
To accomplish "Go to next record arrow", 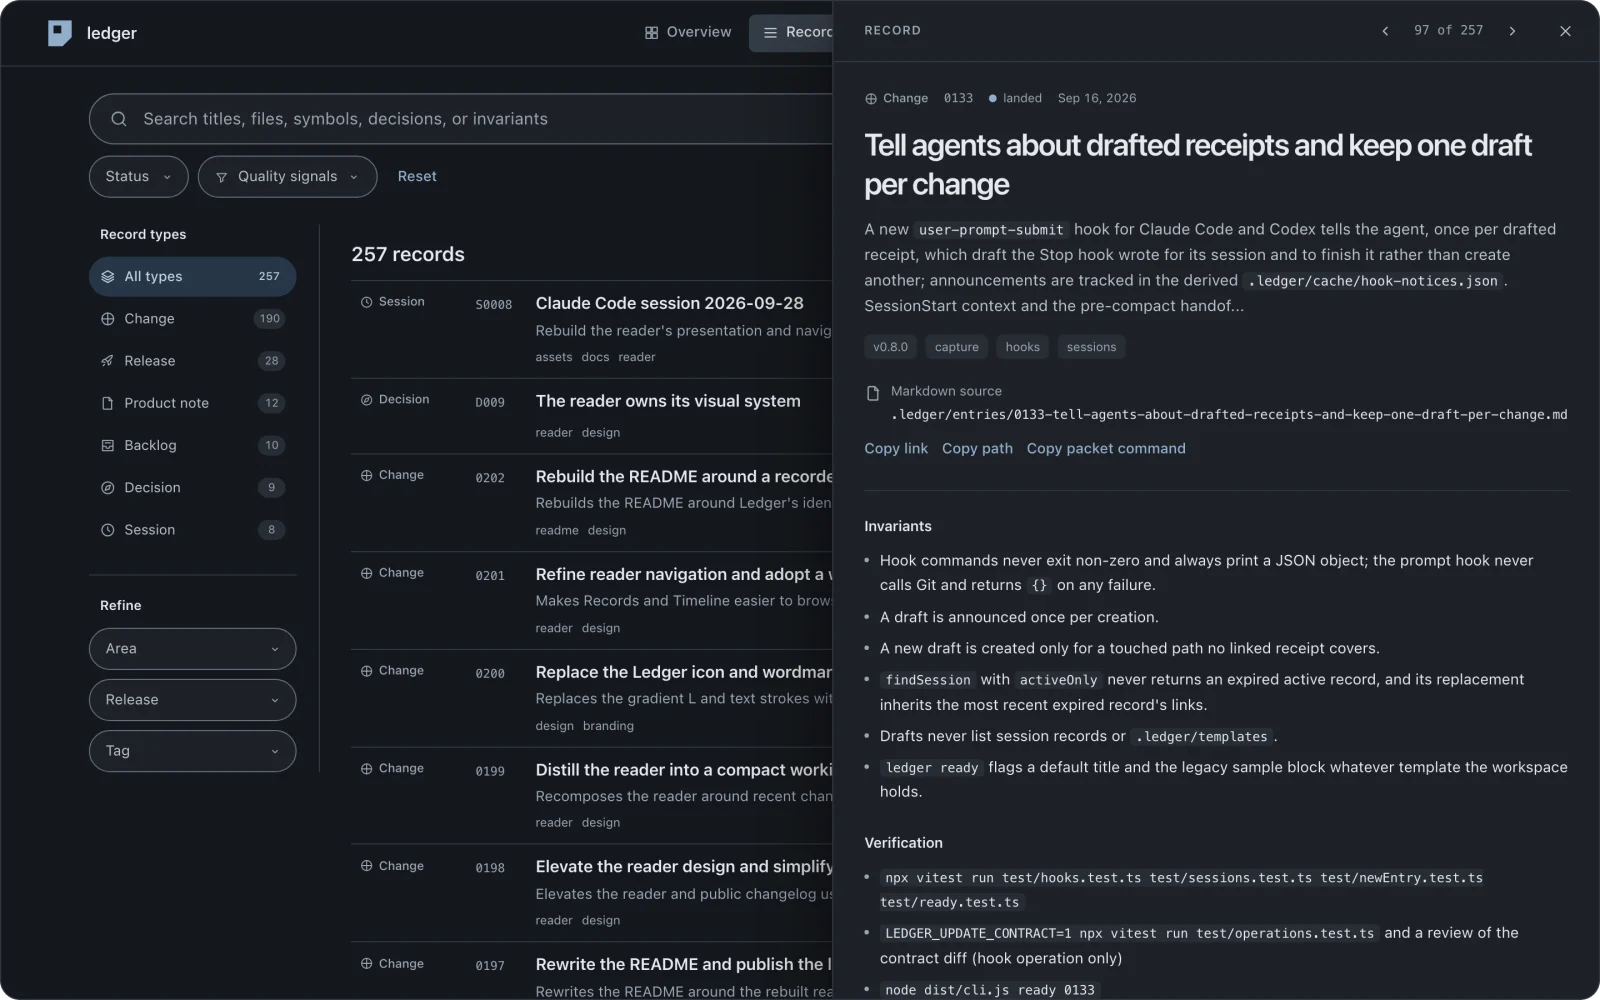I will point(1512,31).
